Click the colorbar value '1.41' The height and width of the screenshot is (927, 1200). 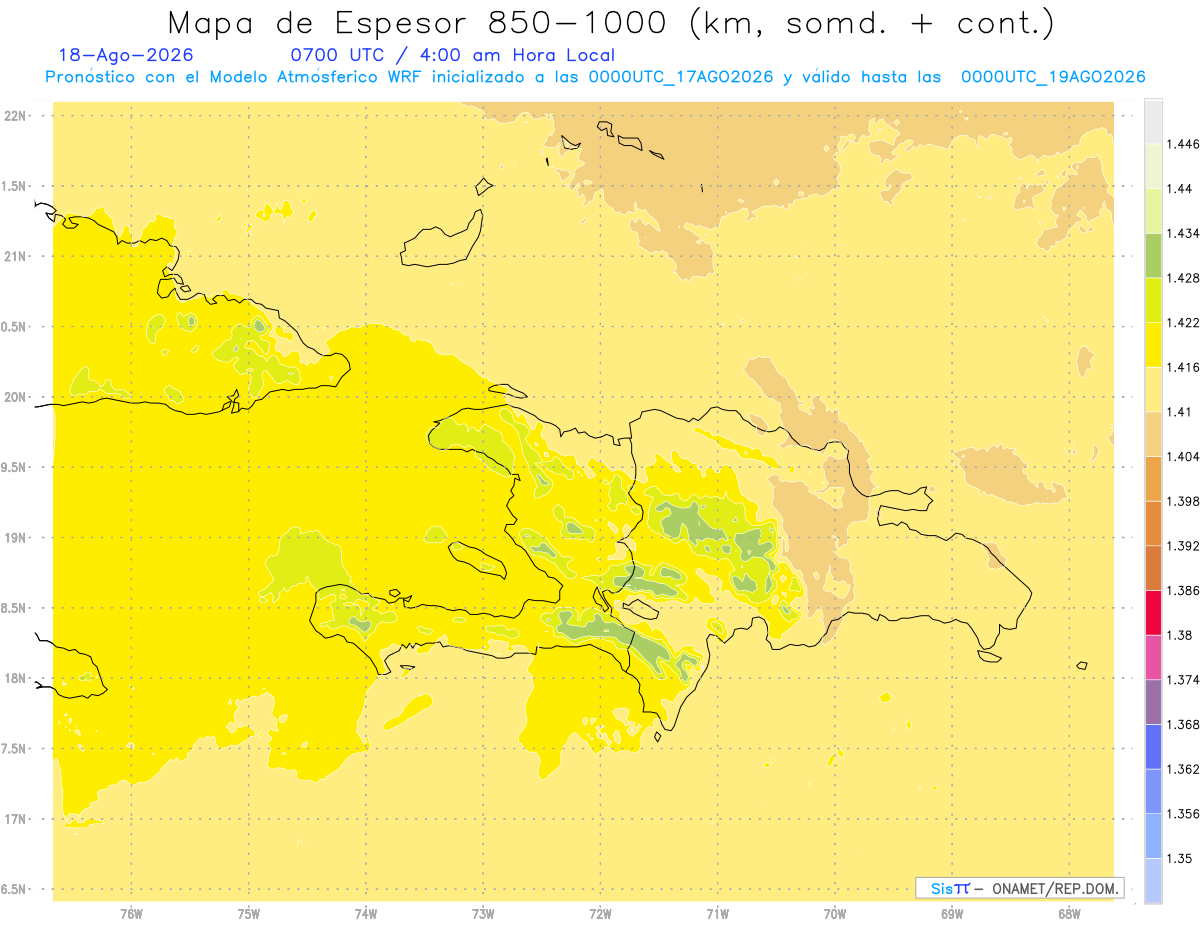(1178, 412)
